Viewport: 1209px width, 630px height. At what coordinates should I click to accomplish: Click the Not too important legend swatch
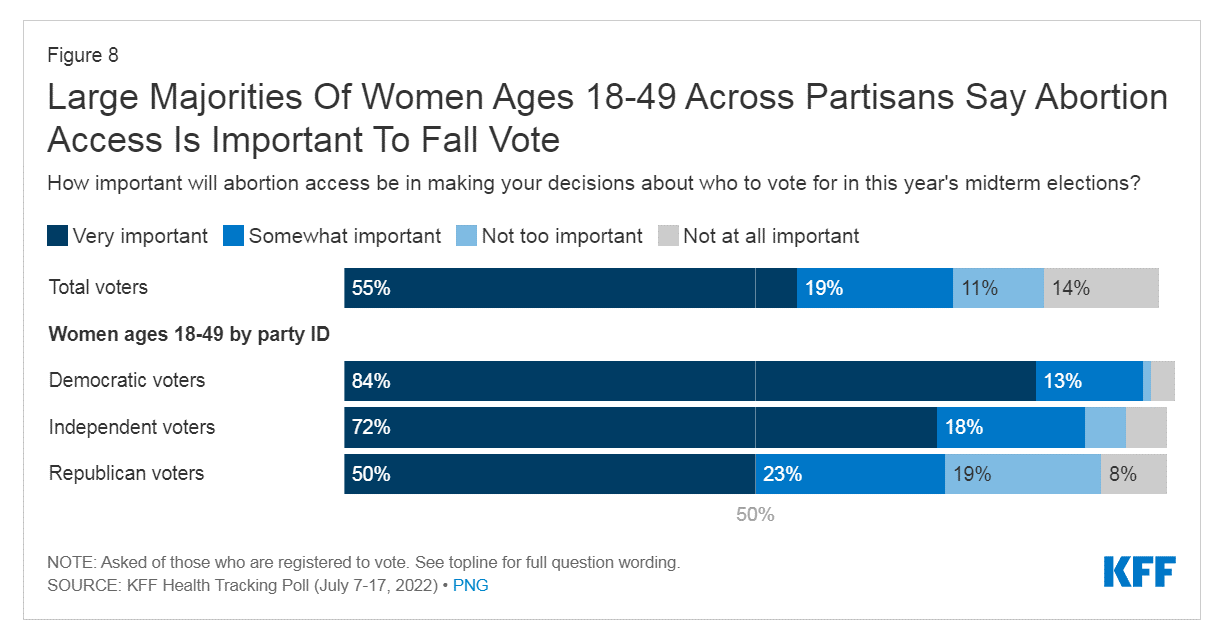pyautogui.click(x=465, y=237)
